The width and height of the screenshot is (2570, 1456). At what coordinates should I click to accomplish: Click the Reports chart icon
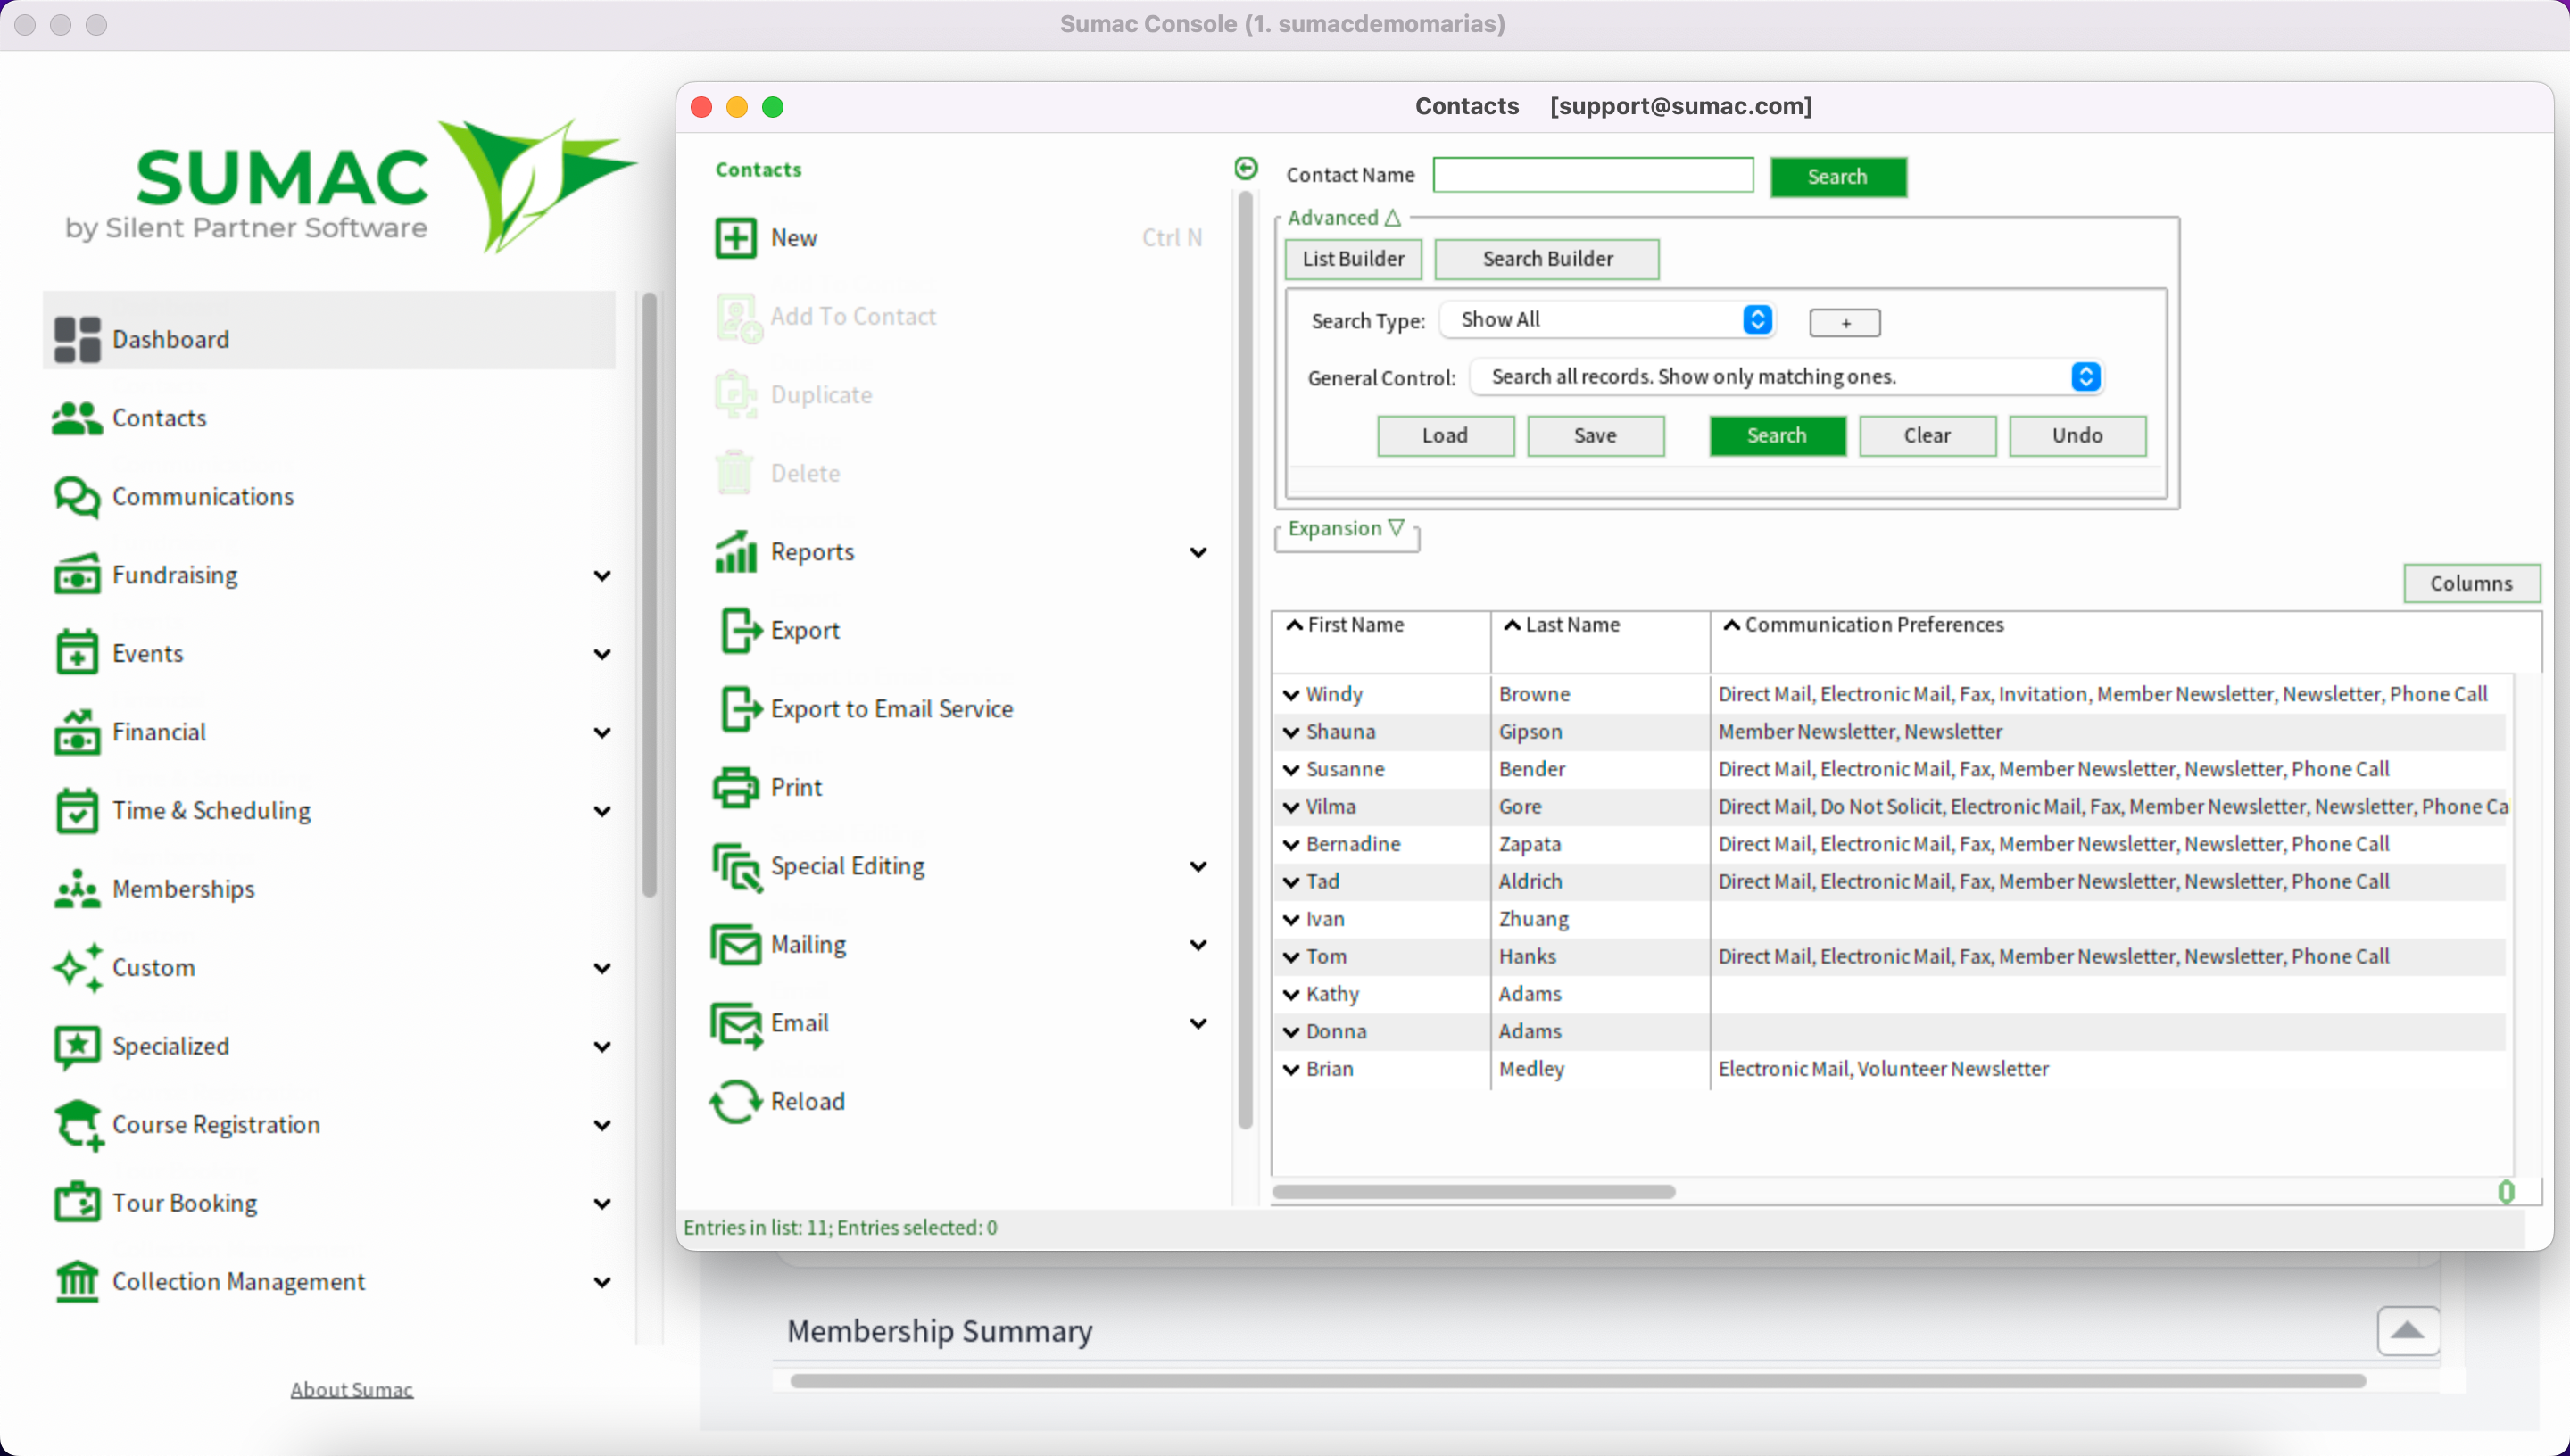tap(736, 552)
